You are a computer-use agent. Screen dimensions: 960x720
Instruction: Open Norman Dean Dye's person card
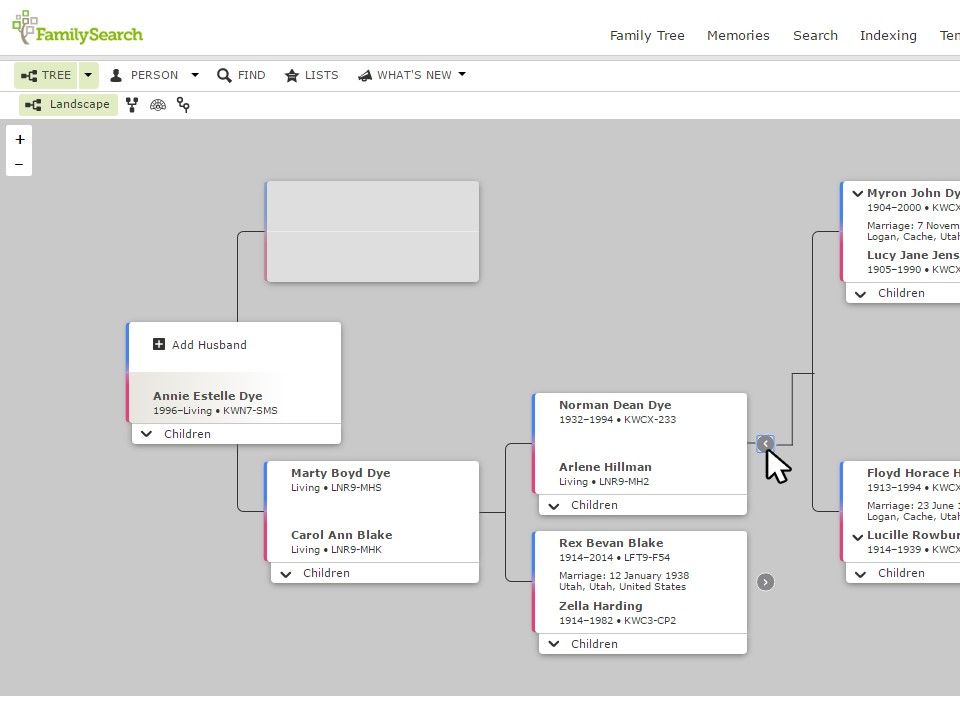[615, 405]
